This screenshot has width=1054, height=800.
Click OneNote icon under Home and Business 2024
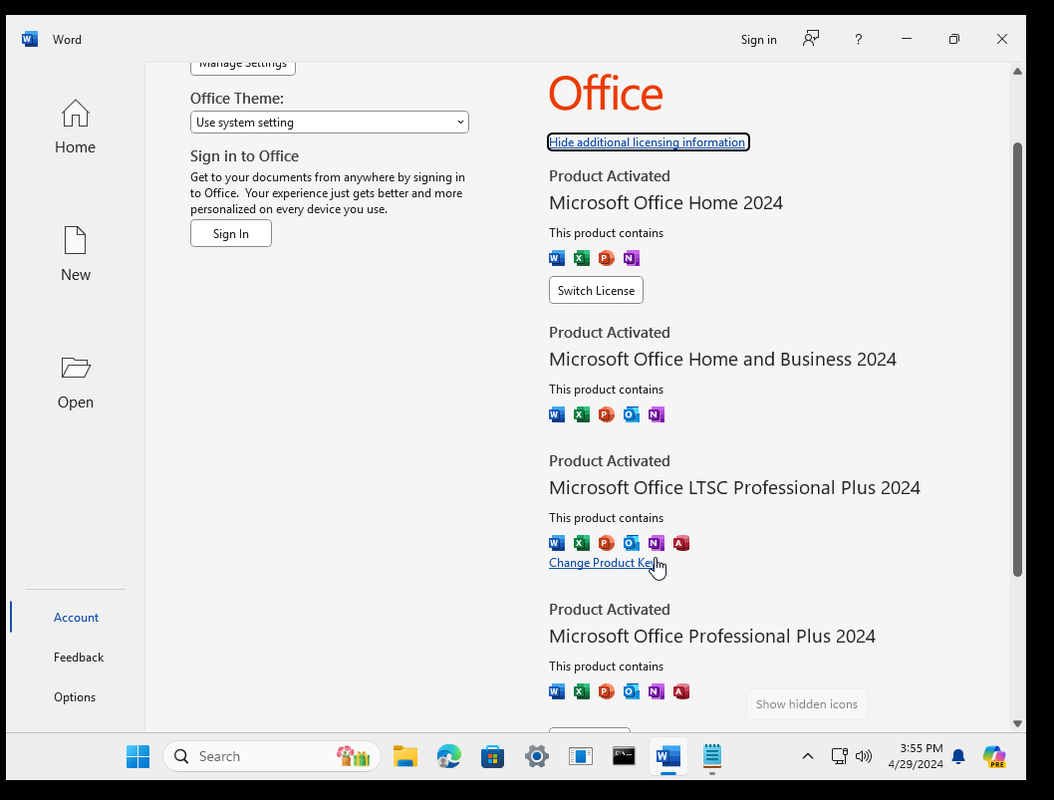656,414
